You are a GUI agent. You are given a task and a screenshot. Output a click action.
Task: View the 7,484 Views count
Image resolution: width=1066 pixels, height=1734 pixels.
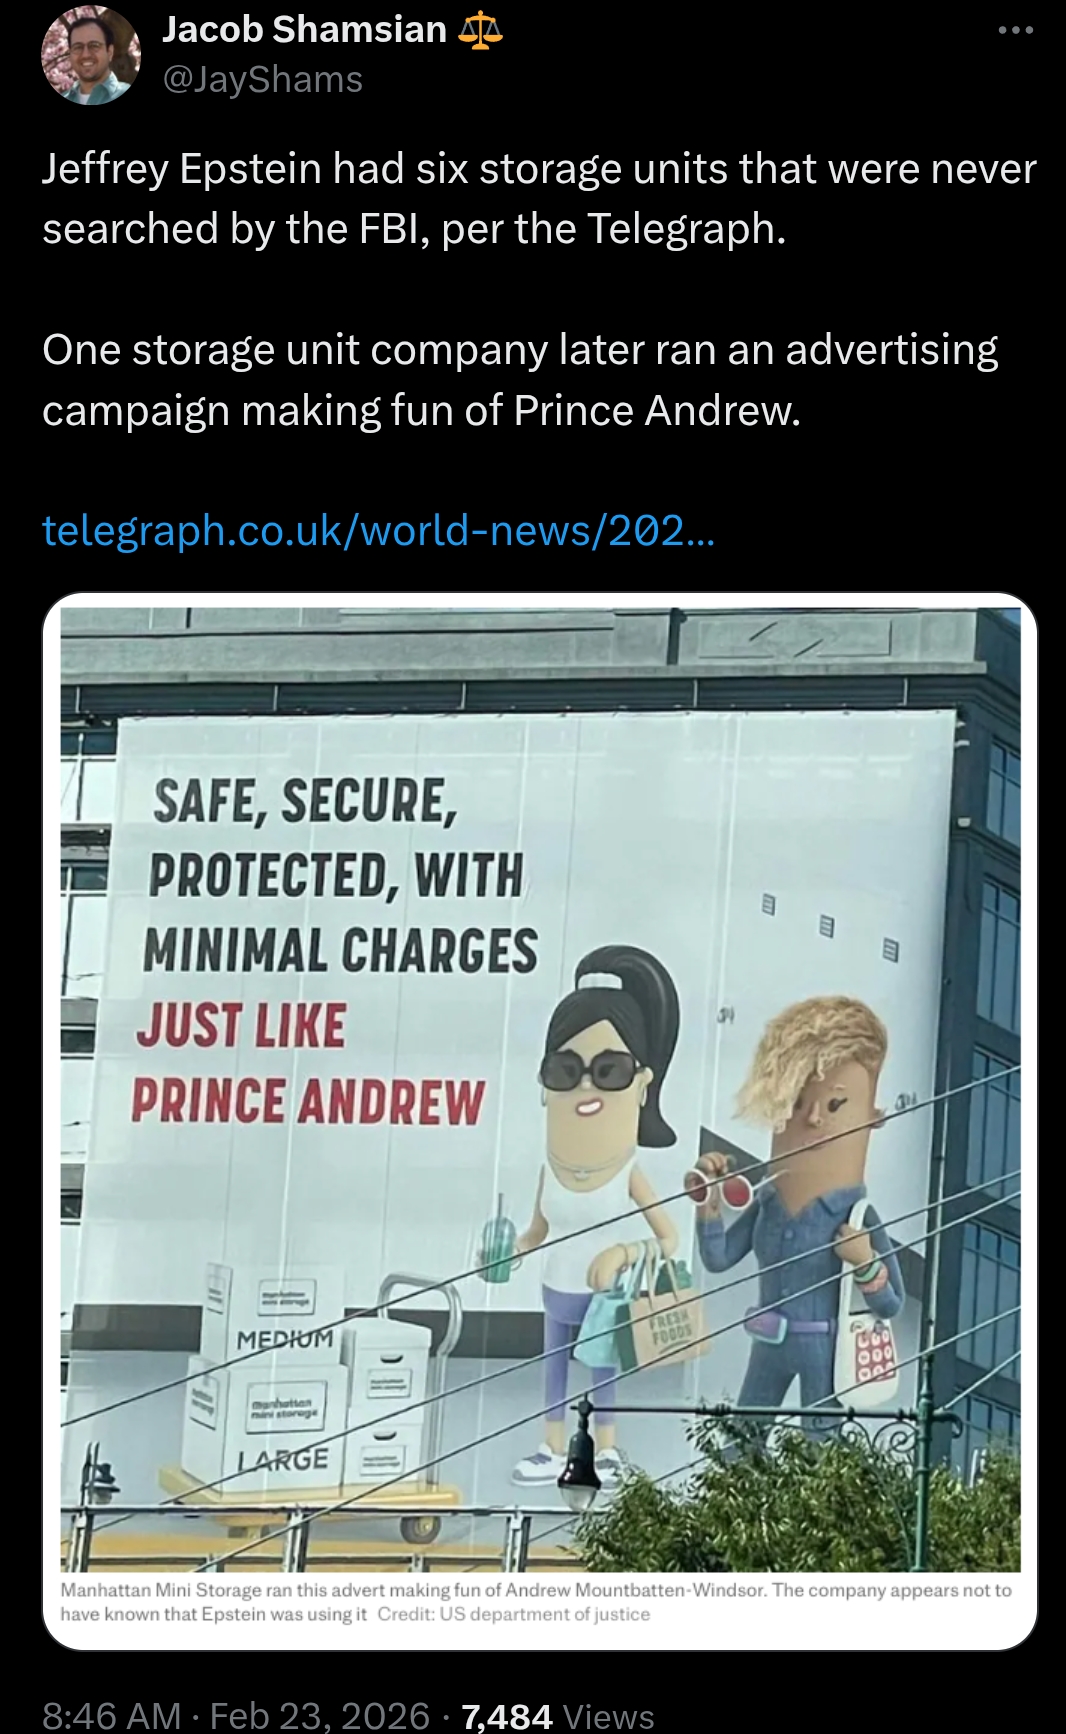click(557, 1716)
